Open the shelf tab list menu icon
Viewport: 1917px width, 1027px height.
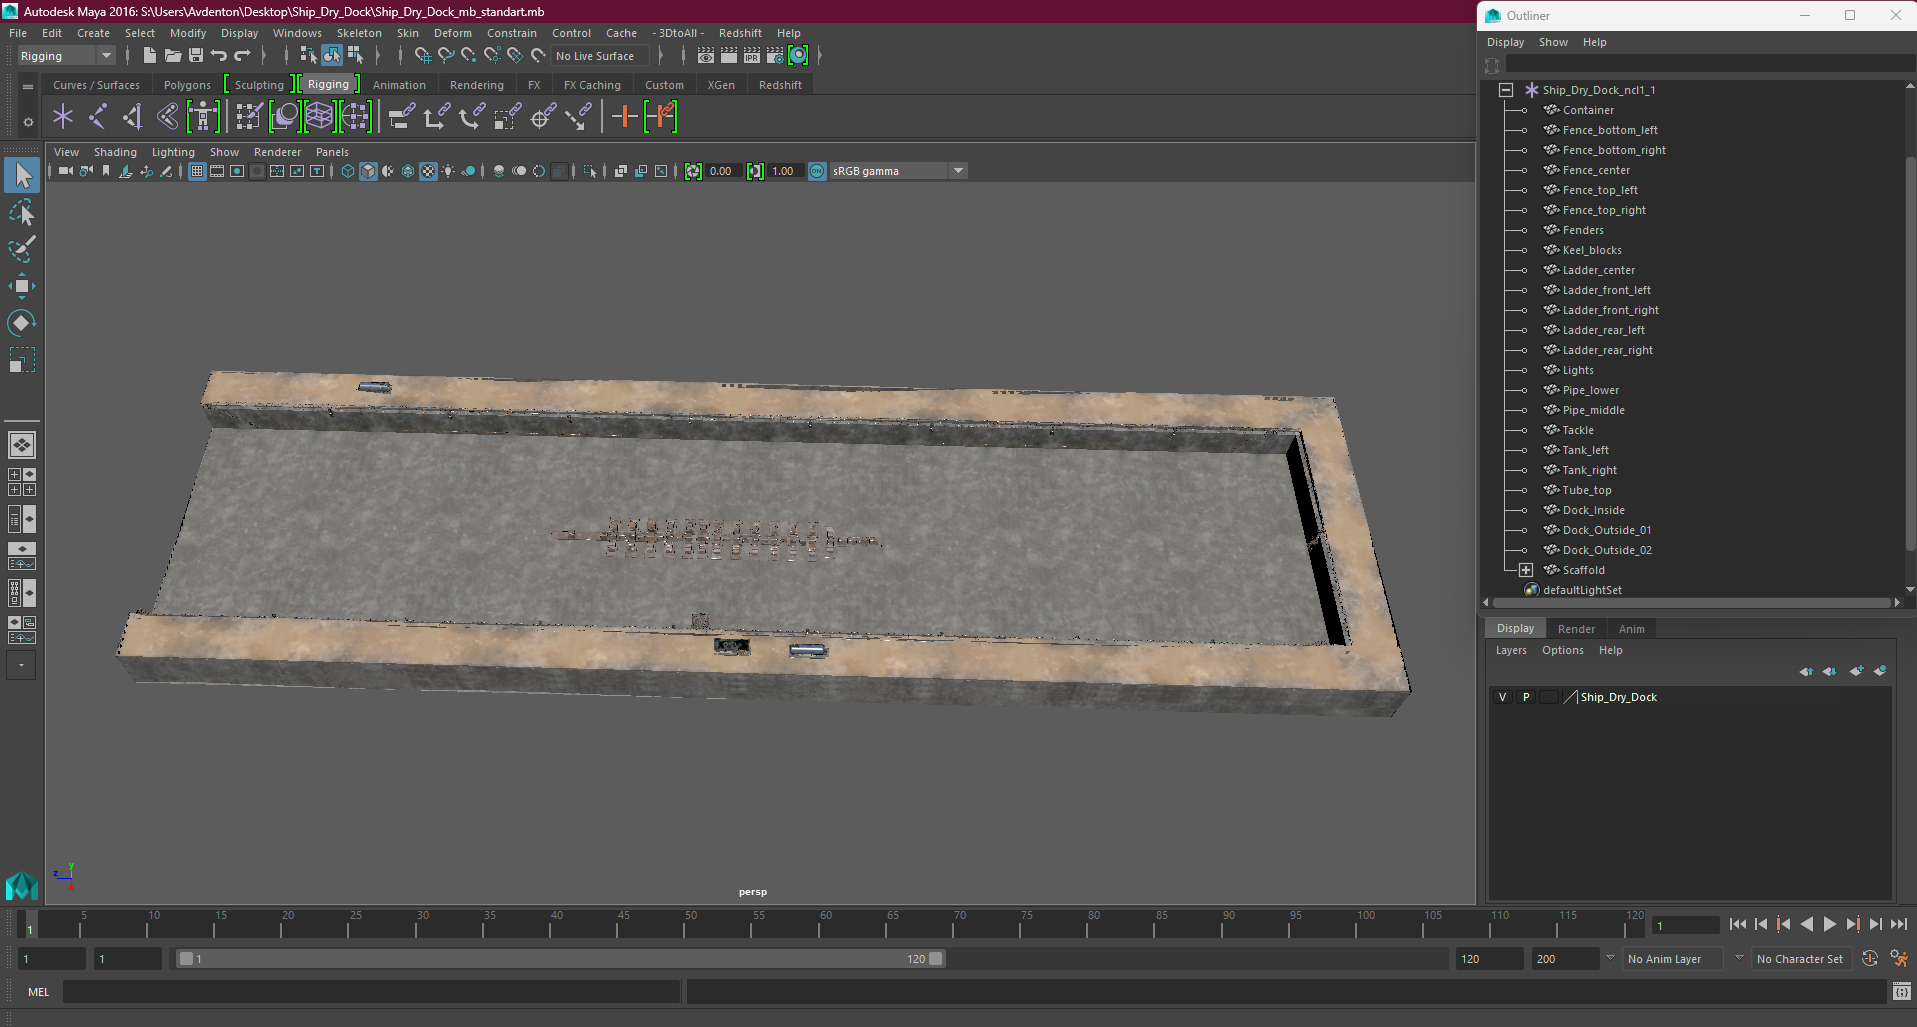click(x=28, y=87)
